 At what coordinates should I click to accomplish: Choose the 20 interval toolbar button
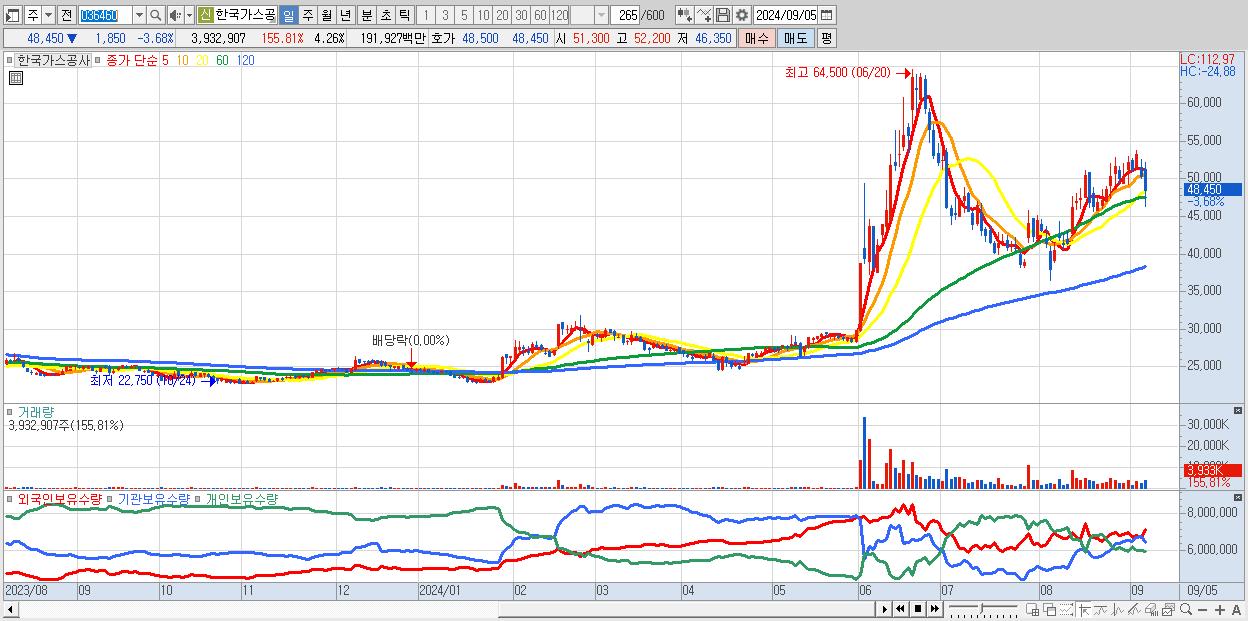pyautogui.click(x=502, y=15)
